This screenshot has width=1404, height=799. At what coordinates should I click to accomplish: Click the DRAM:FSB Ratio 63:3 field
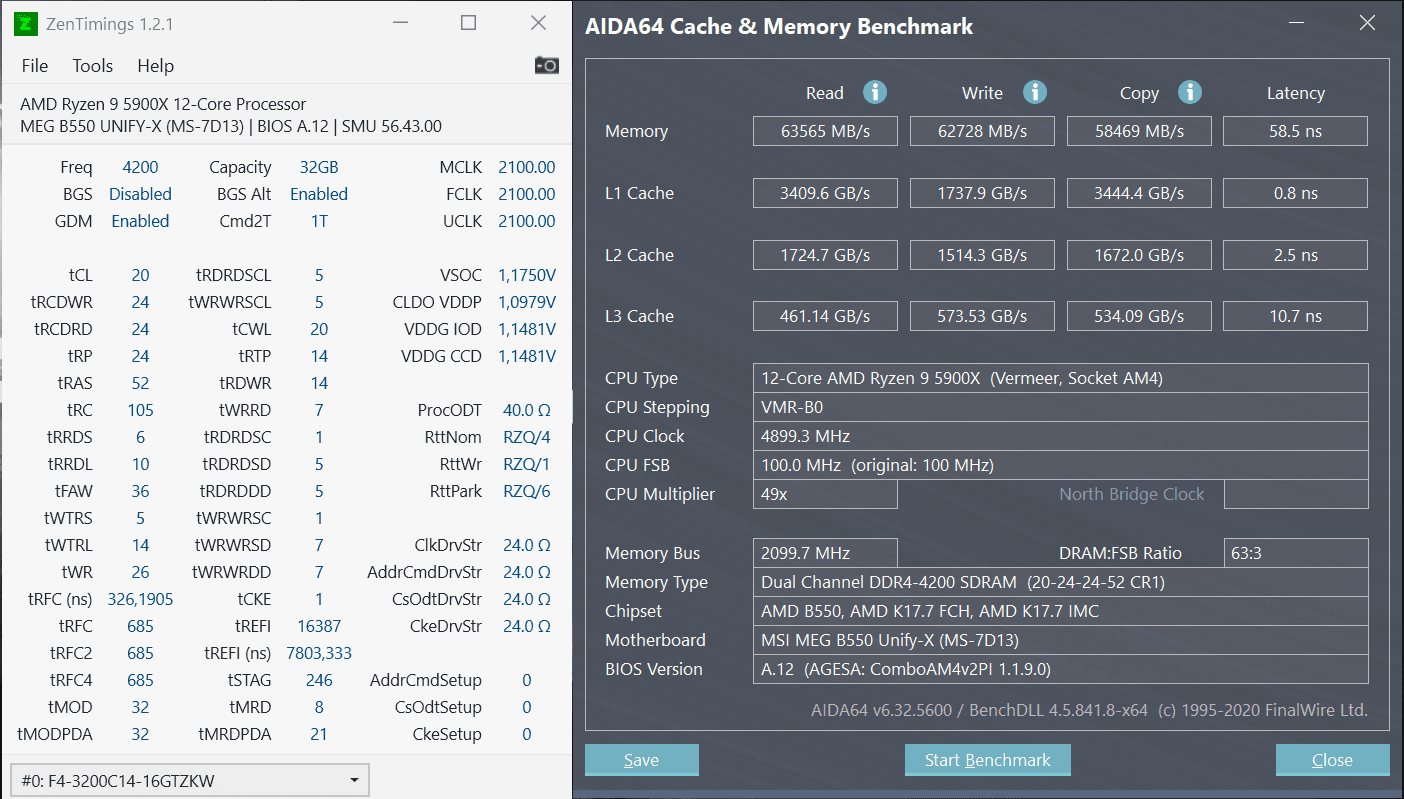1296,553
